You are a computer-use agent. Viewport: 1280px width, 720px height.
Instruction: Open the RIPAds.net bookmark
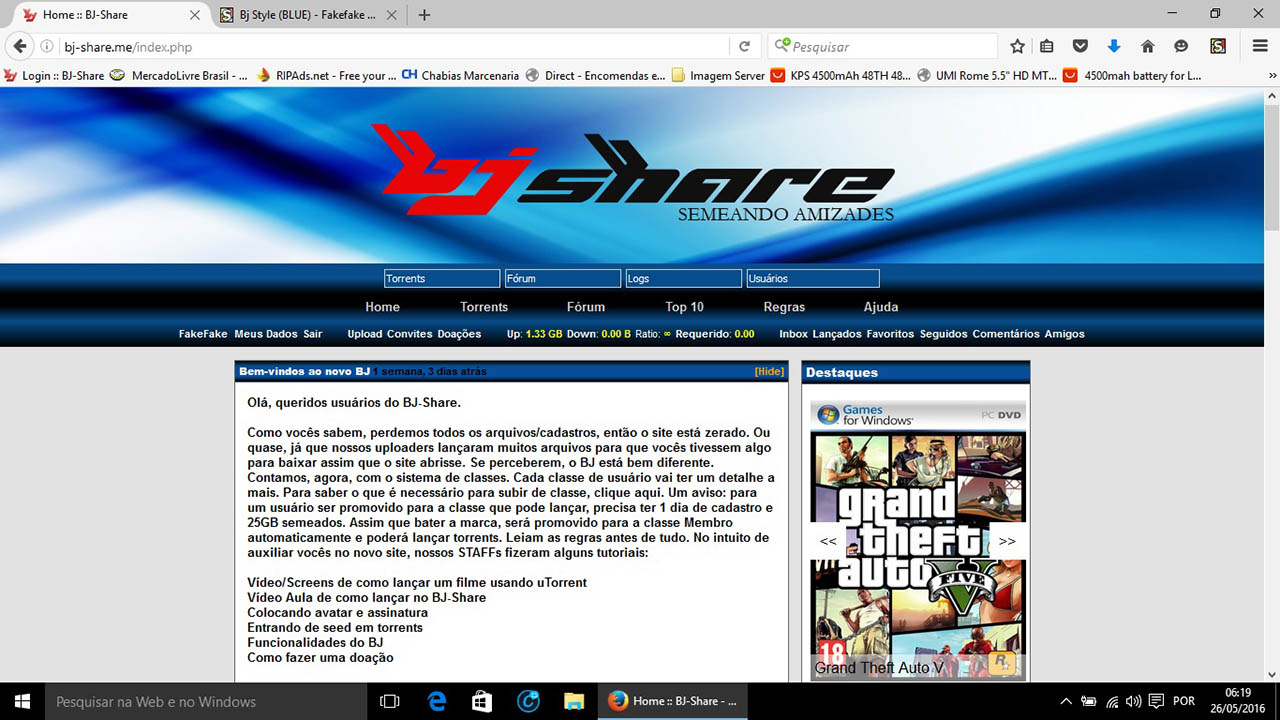tap(325, 75)
